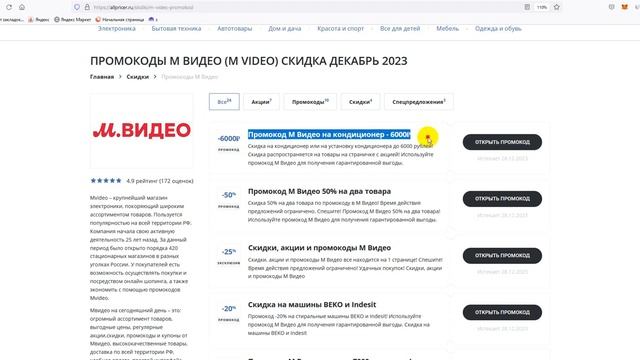This screenshot has width=640, height=360.
Task: Open tracking protection shield icon
Action: pyautogui.click(x=77, y=7)
